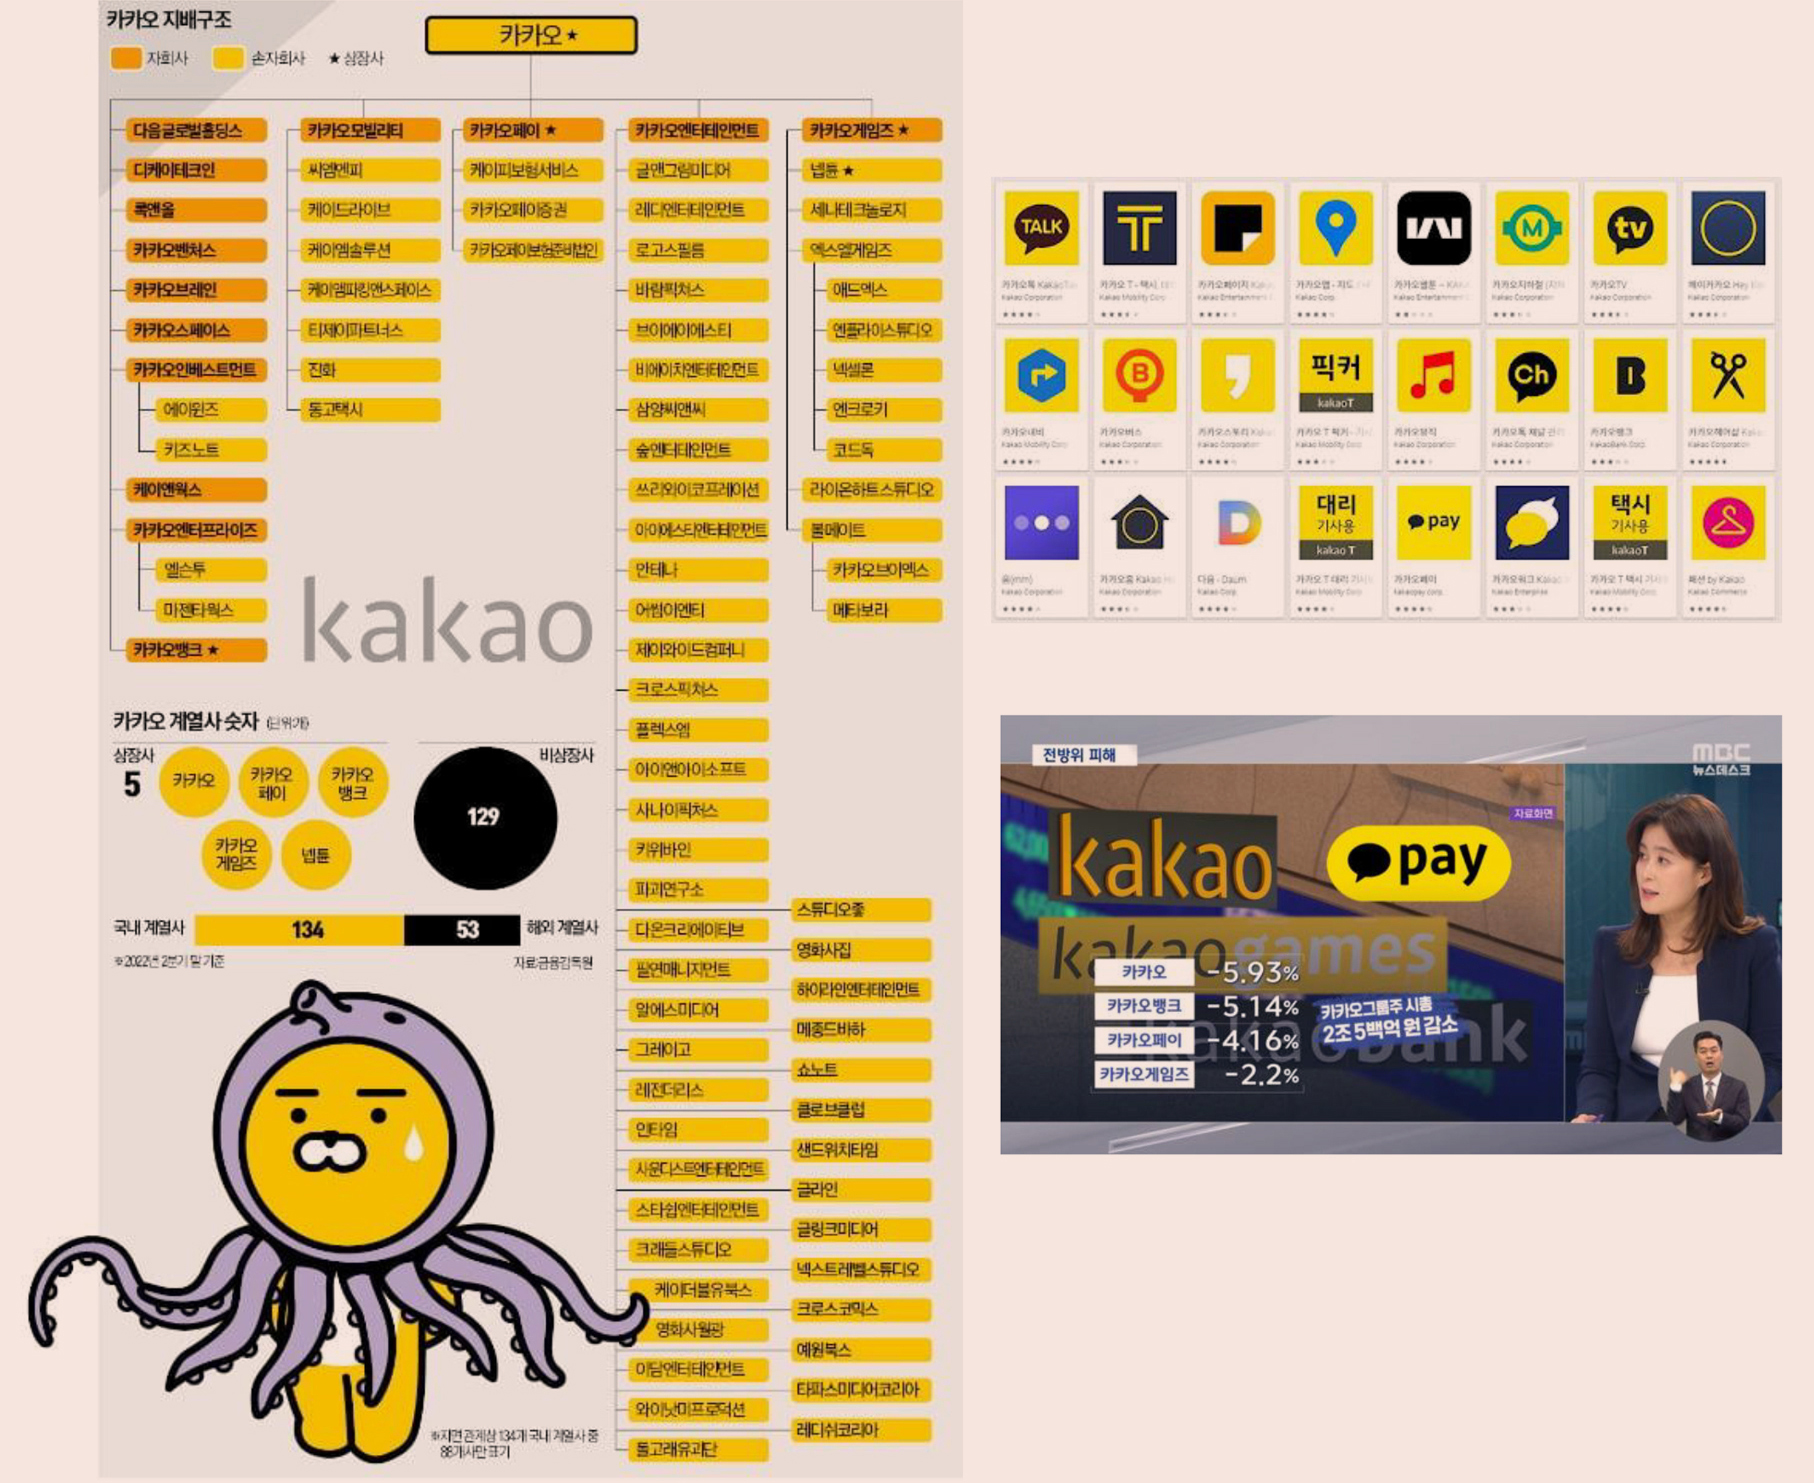Select the 키즈노트 box
Screen dimensions: 1814x1483
click(x=212, y=450)
